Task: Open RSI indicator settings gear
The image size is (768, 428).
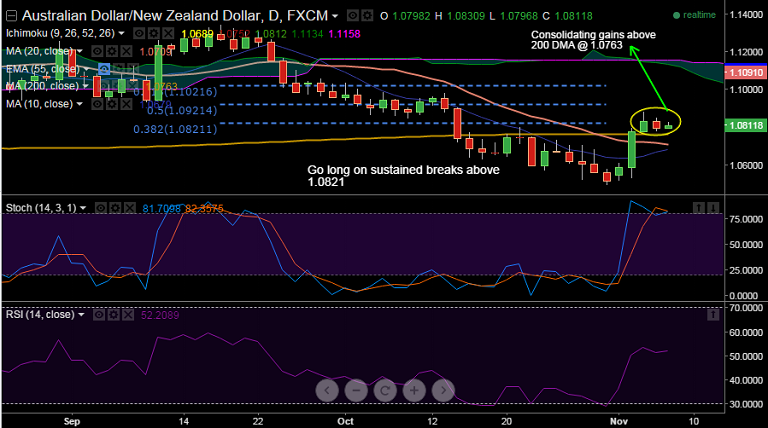Action: pos(113,314)
